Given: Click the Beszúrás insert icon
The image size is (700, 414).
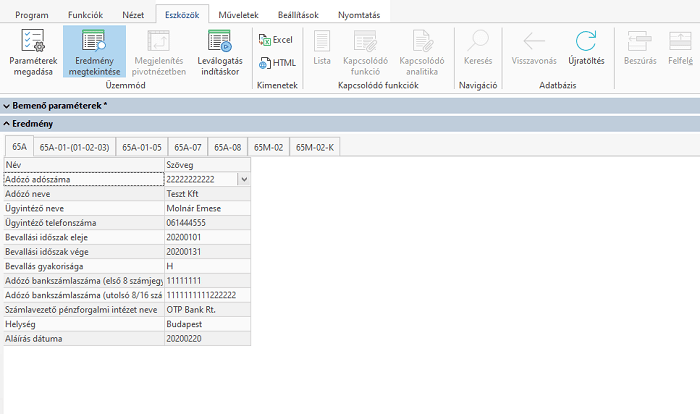Looking at the screenshot, I should click(637, 42).
